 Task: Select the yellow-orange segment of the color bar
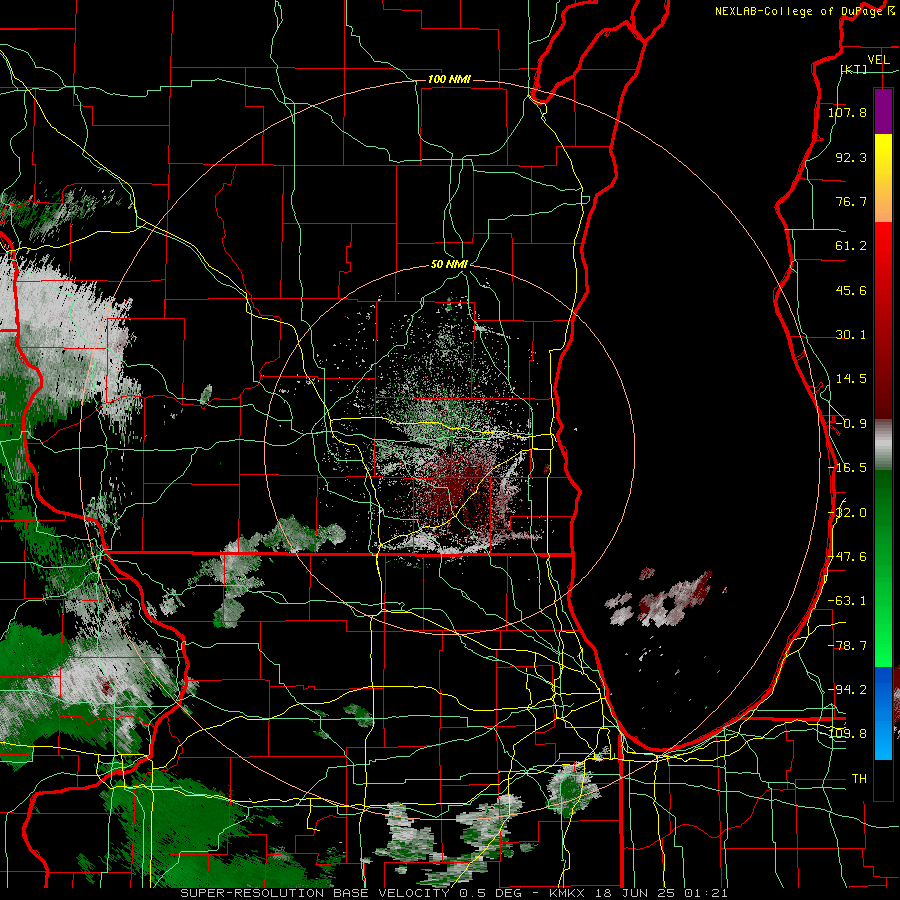[x=883, y=178]
